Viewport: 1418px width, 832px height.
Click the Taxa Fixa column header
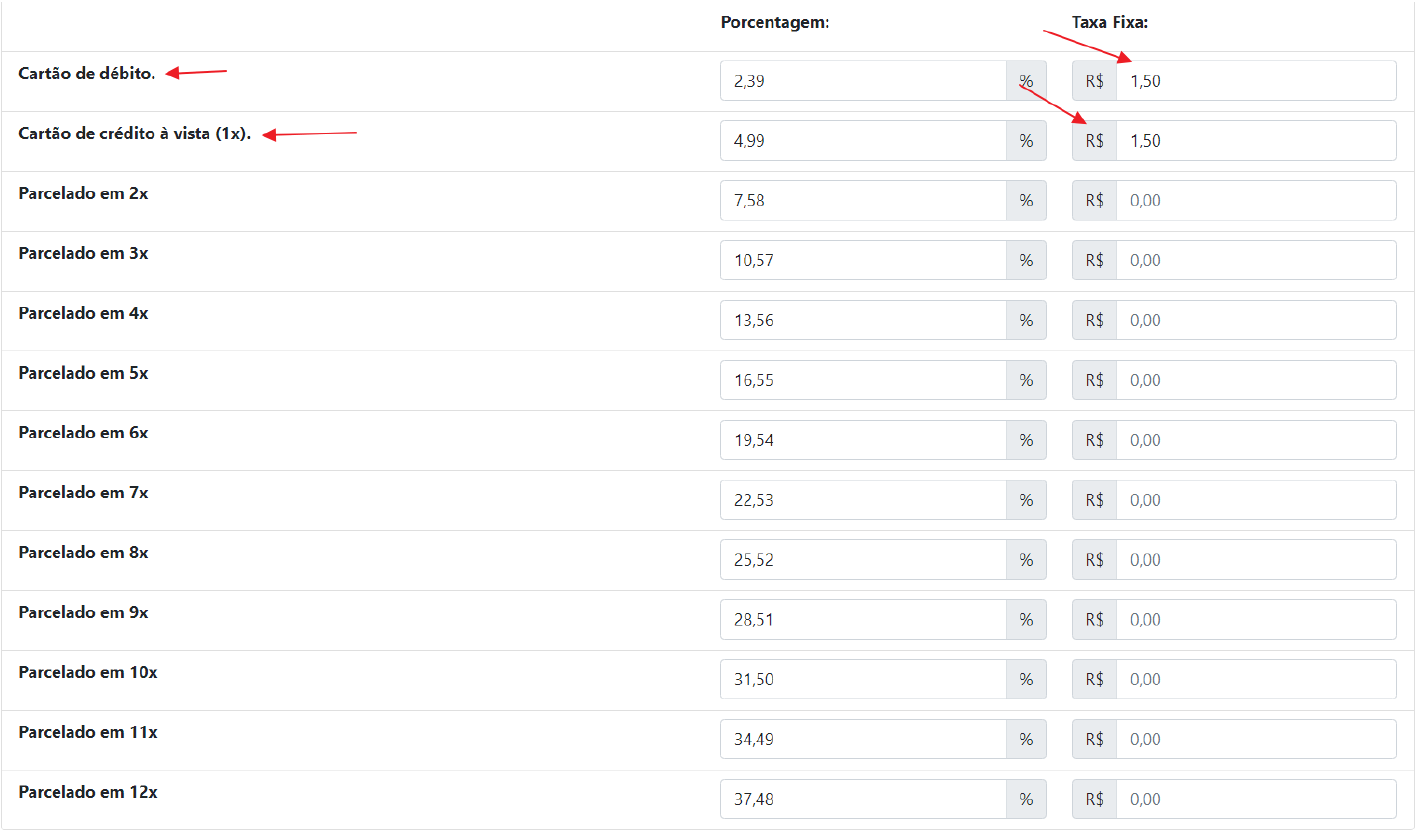(1109, 22)
